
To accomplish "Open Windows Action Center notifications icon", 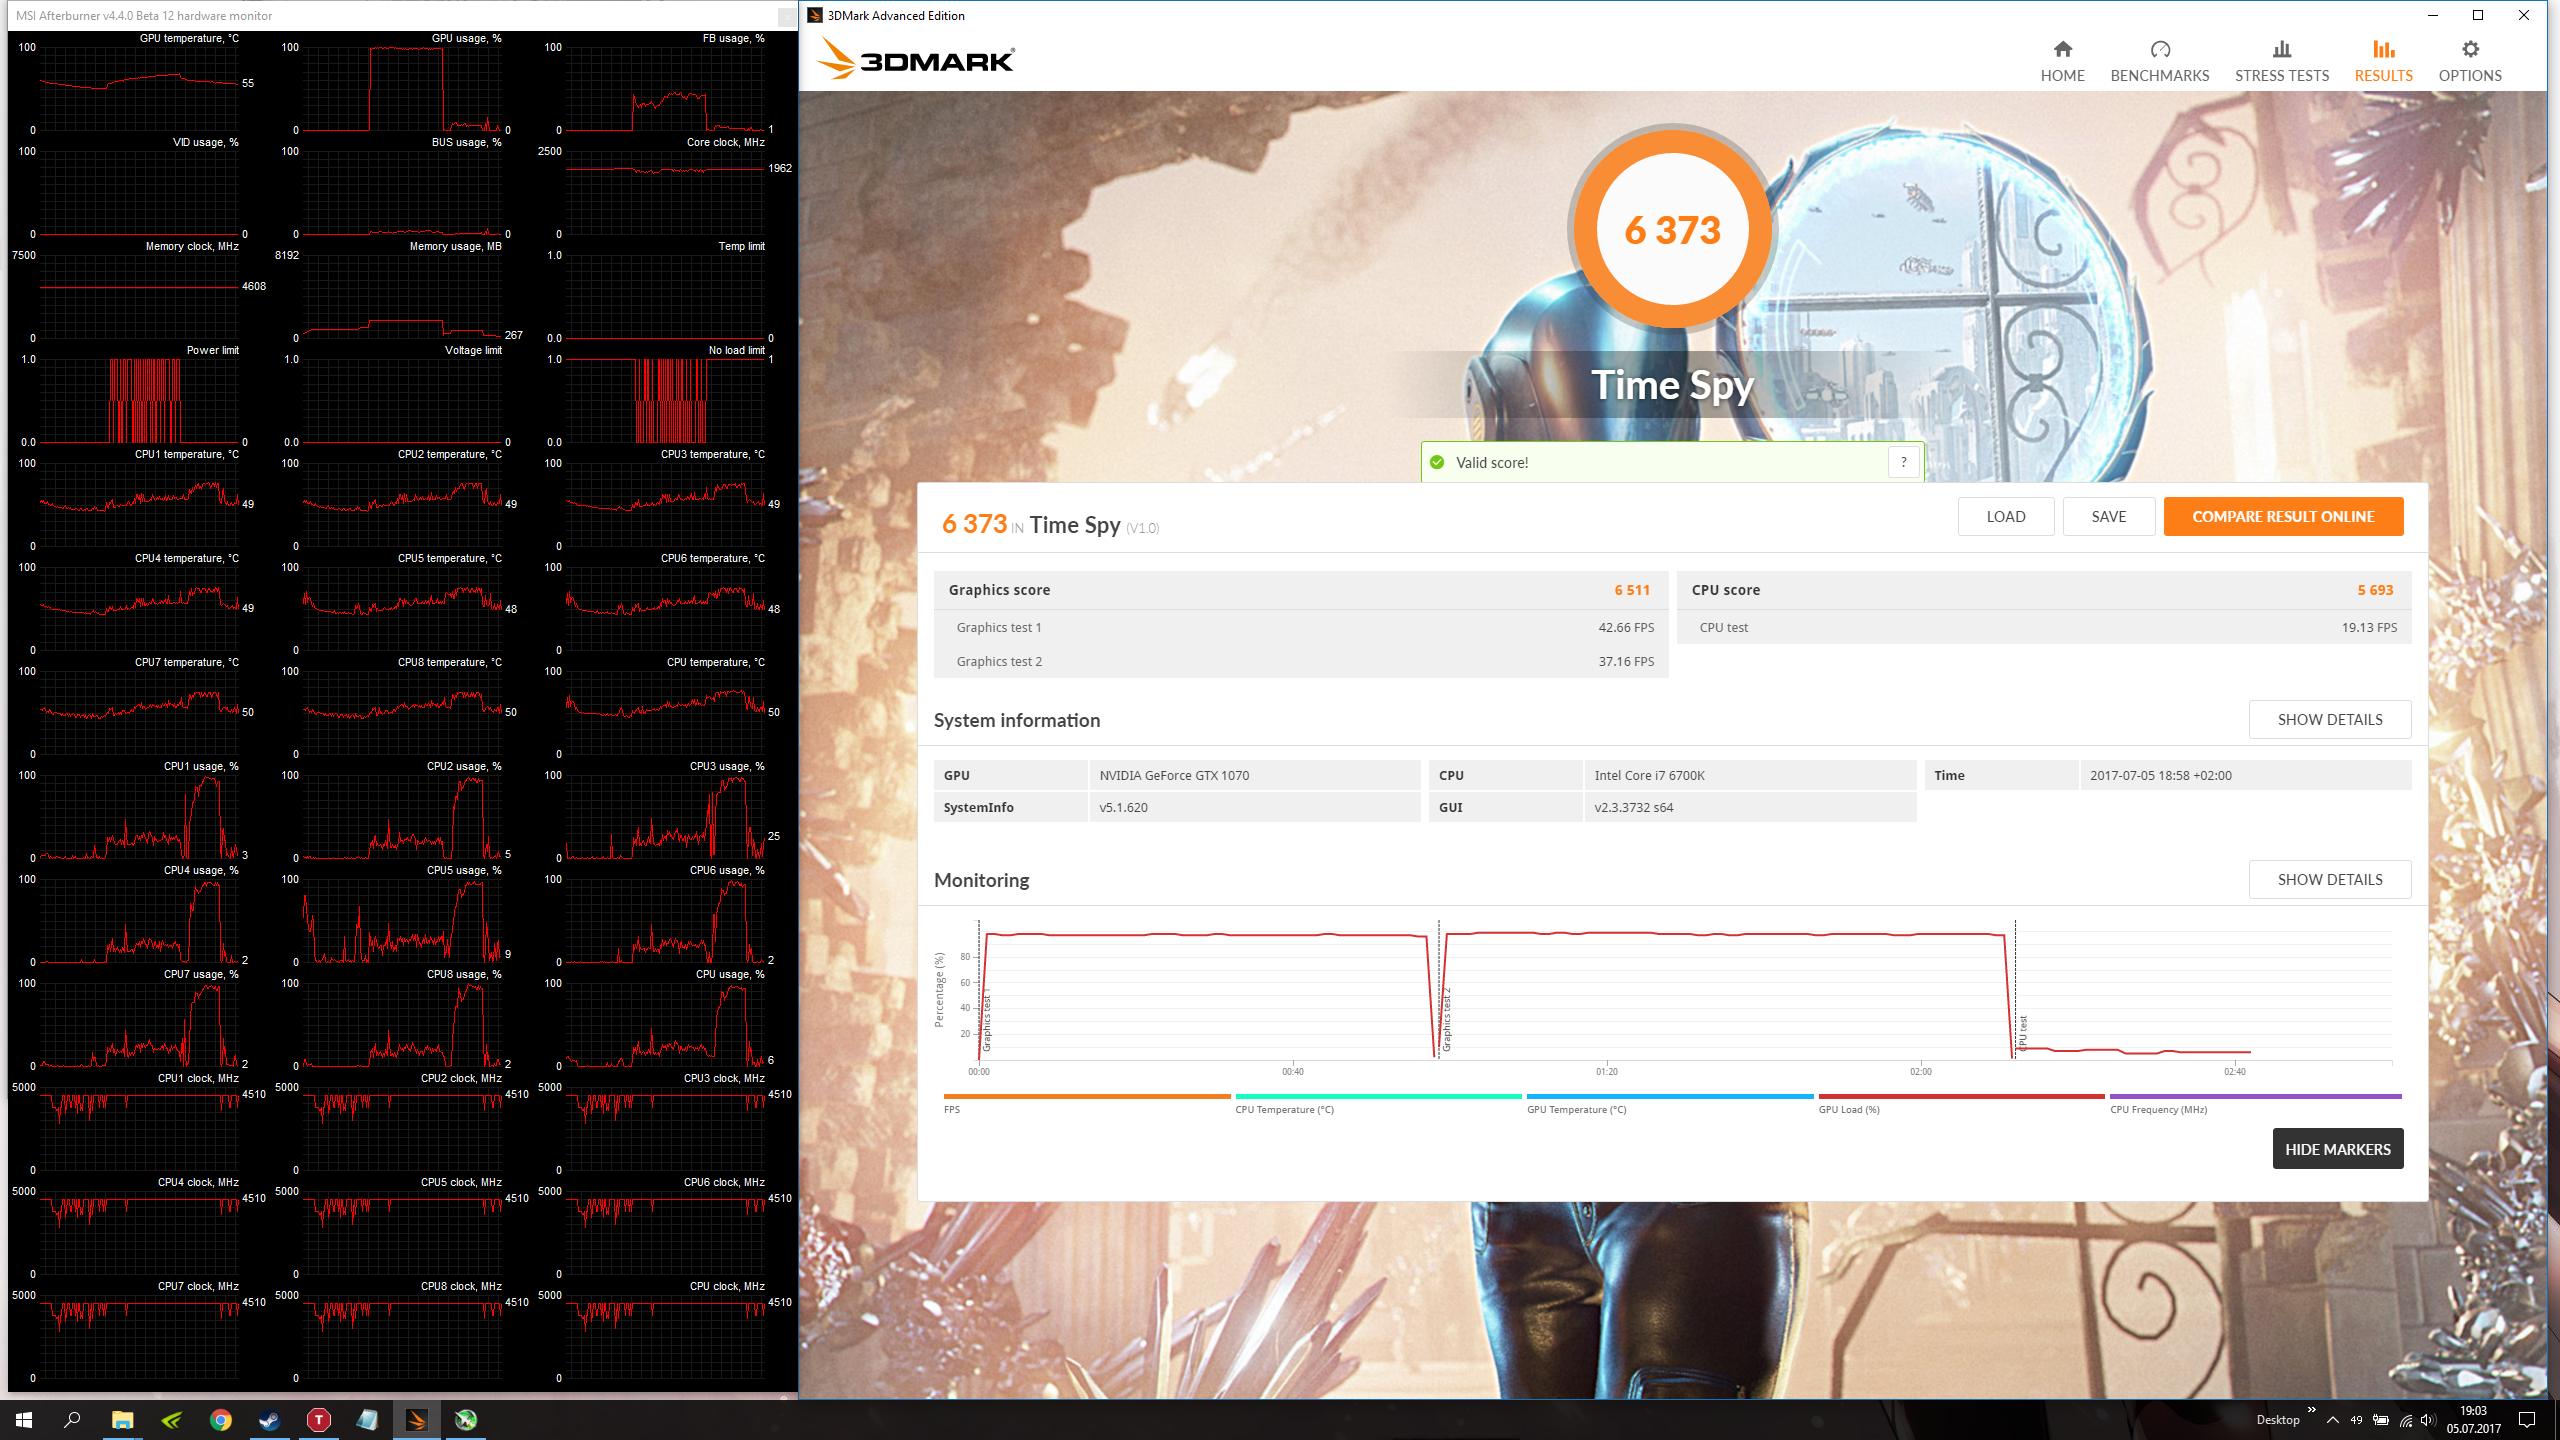I will point(2527,1419).
